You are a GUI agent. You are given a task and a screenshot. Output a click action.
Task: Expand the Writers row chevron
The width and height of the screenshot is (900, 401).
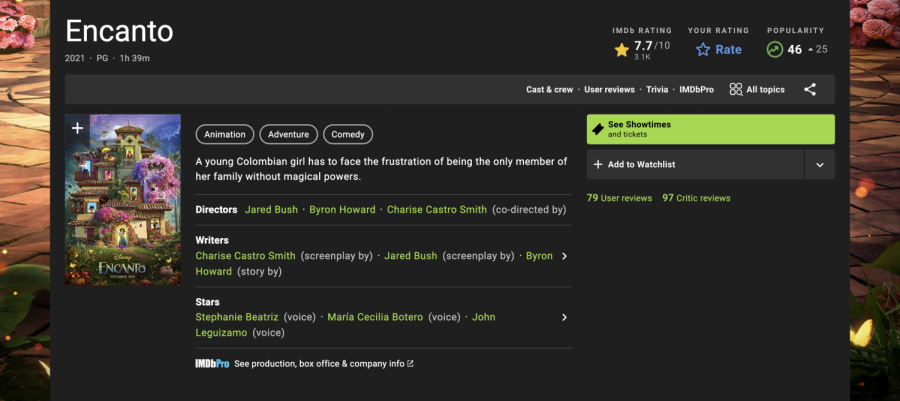coord(564,256)
